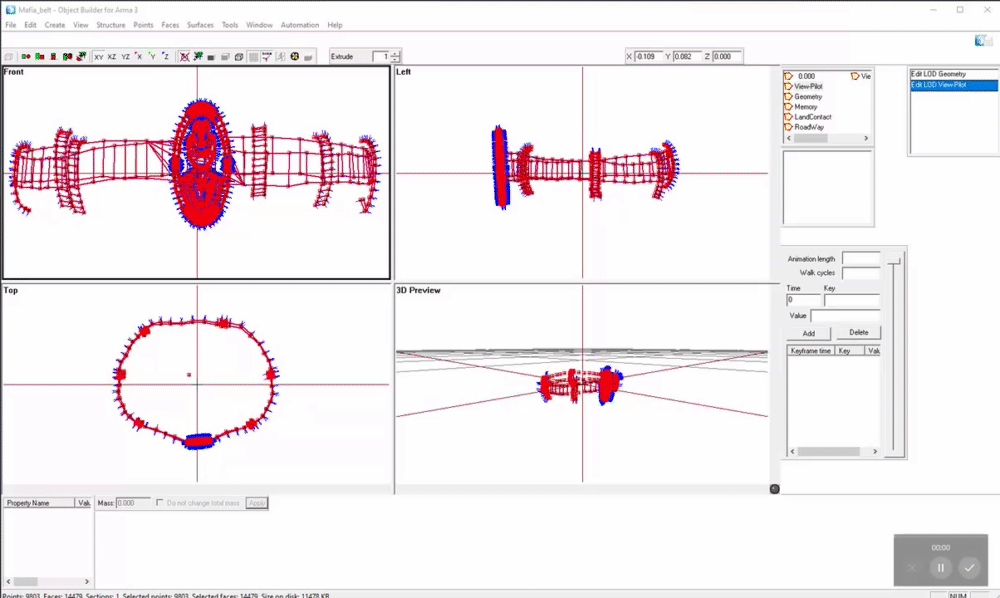
Task: Click the red-green object selection icon
Action: coord(54,57)
